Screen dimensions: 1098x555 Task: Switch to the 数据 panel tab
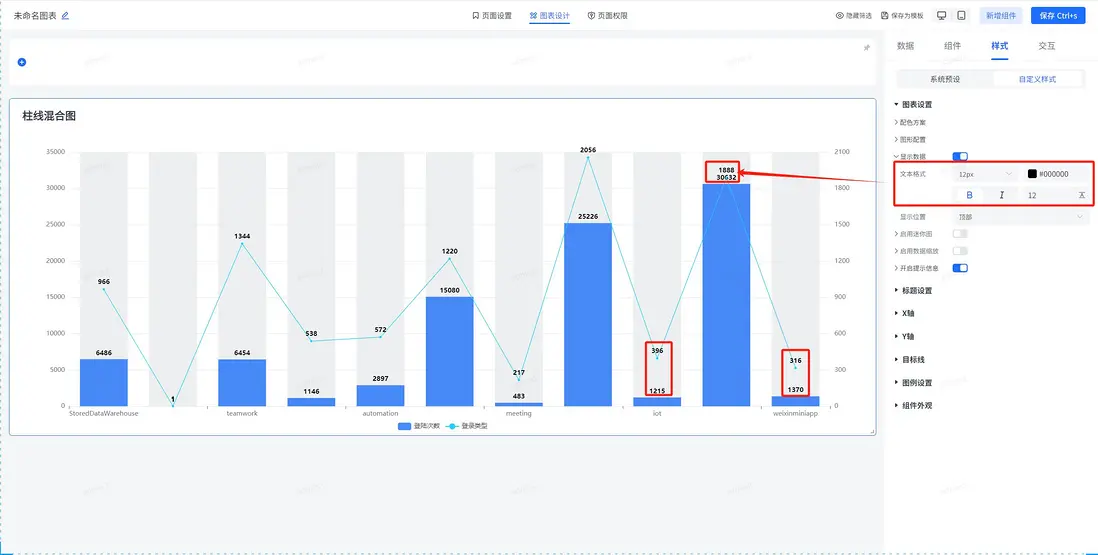pyautogui.click(x=905, y=46)
